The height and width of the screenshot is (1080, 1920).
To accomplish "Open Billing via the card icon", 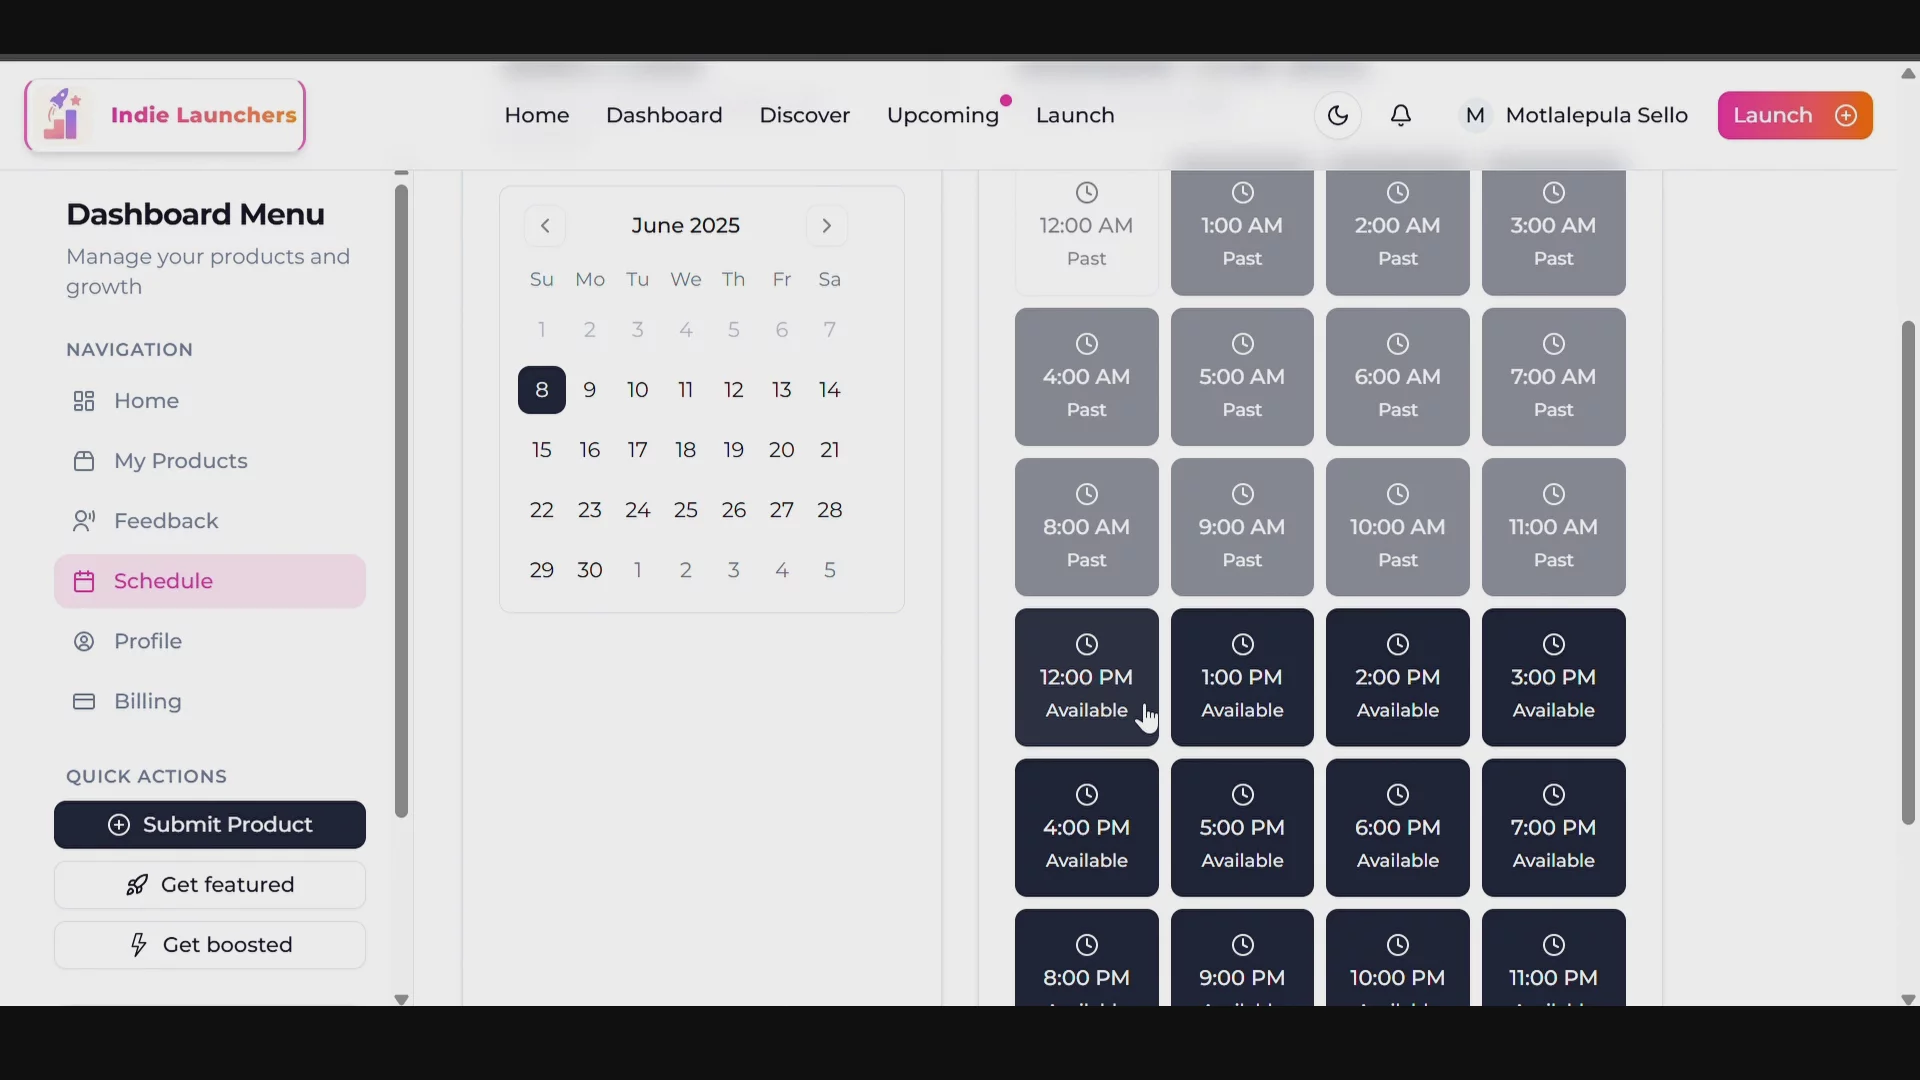I will (x=85, y=701).
